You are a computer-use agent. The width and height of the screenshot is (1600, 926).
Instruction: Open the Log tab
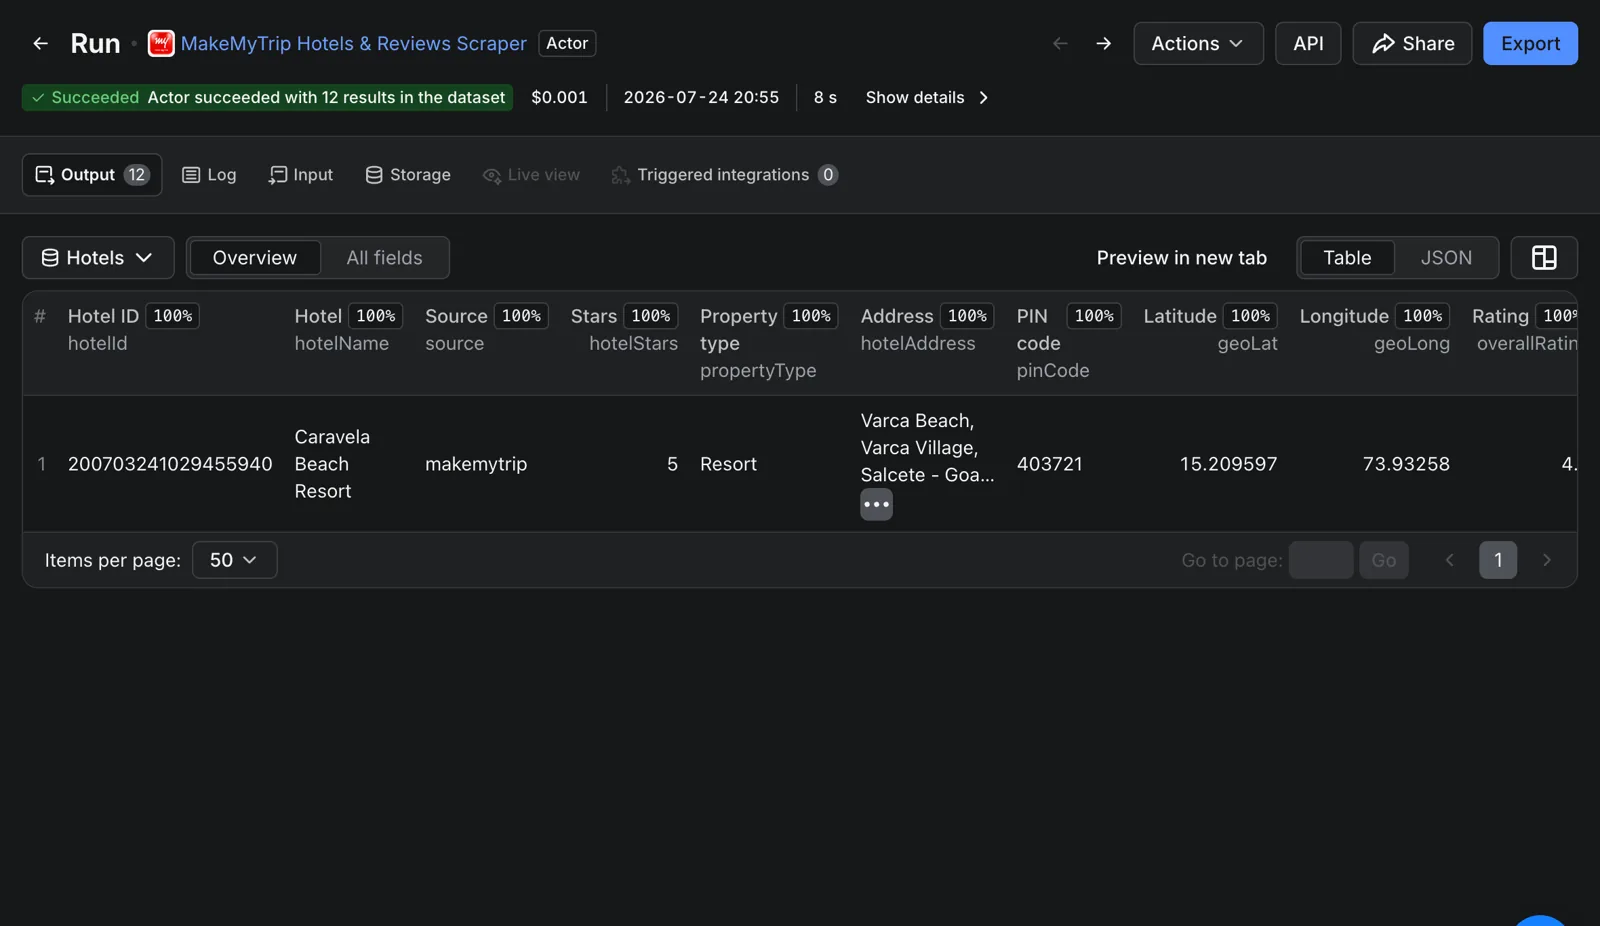[x=209, y=175]
